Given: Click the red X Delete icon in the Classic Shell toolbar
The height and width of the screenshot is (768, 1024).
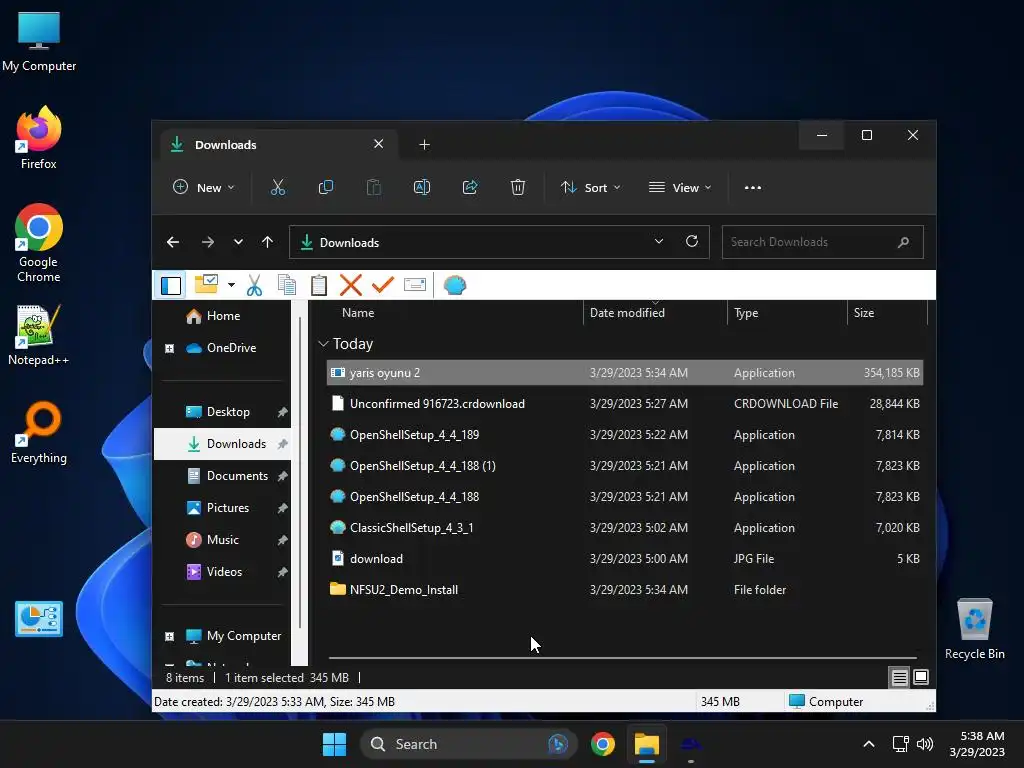Looking at the screenshot, I should click(x=351, y=285).
